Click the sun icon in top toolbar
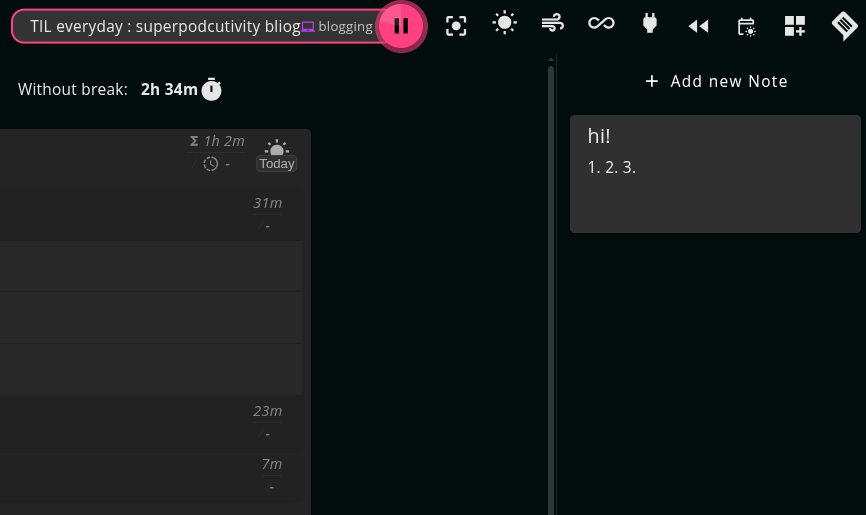The height and width of the screenshot is (515, 866). click(x=504, y=23)
